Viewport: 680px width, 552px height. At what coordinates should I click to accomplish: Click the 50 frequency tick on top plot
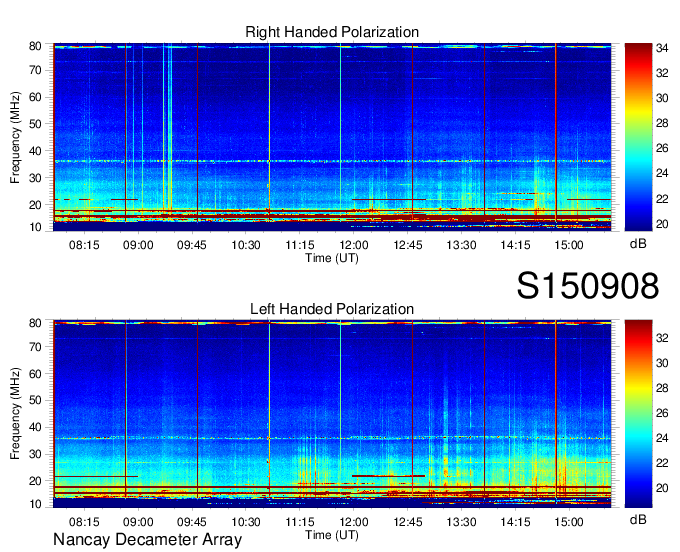(x=35, y=124)
